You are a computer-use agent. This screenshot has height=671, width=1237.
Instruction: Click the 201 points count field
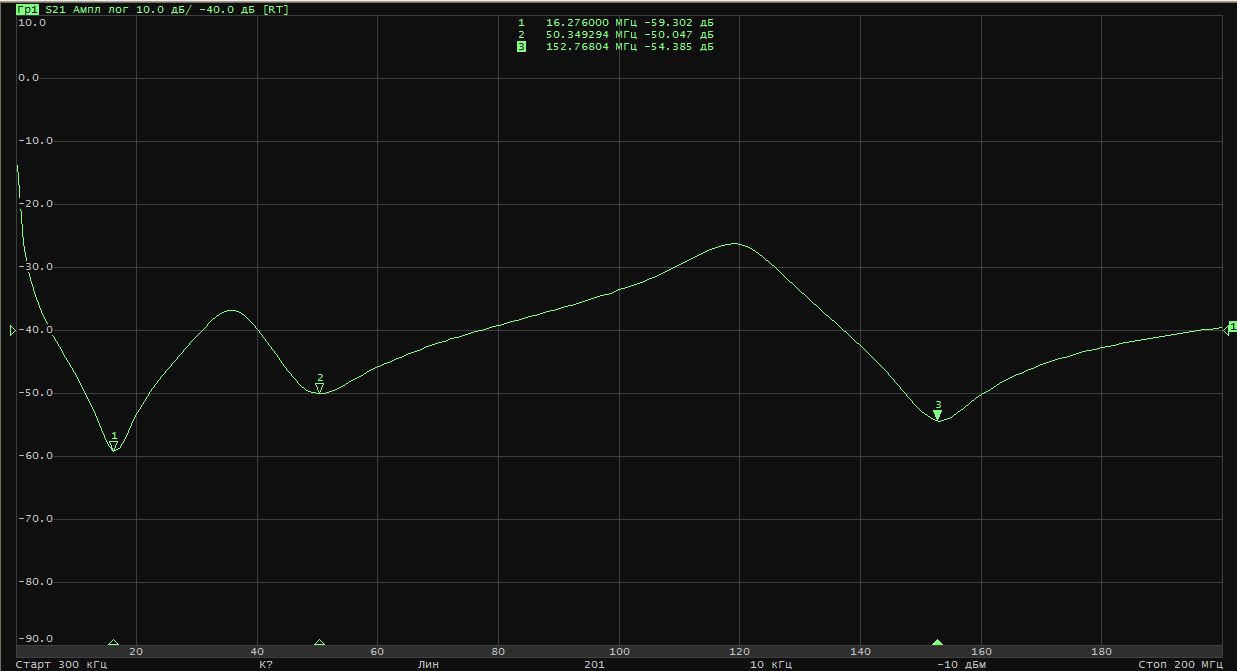(x=594, y=664)
